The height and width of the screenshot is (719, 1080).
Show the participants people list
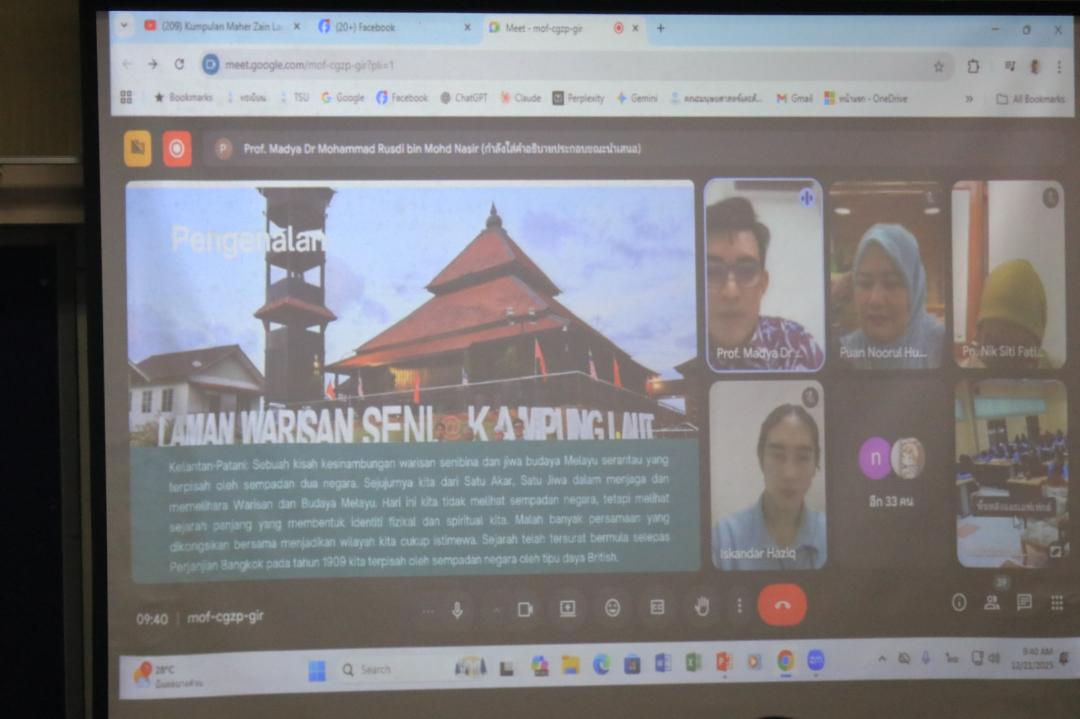point(991,602)
